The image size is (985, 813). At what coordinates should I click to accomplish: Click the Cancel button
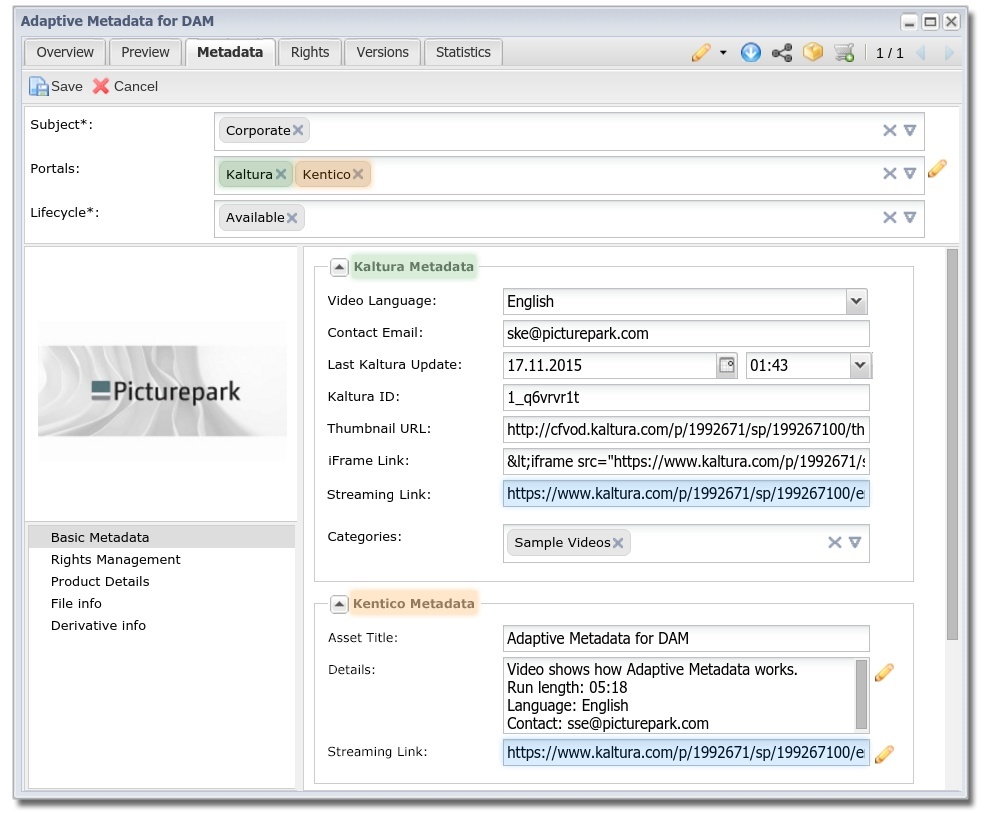pos(126,86)
